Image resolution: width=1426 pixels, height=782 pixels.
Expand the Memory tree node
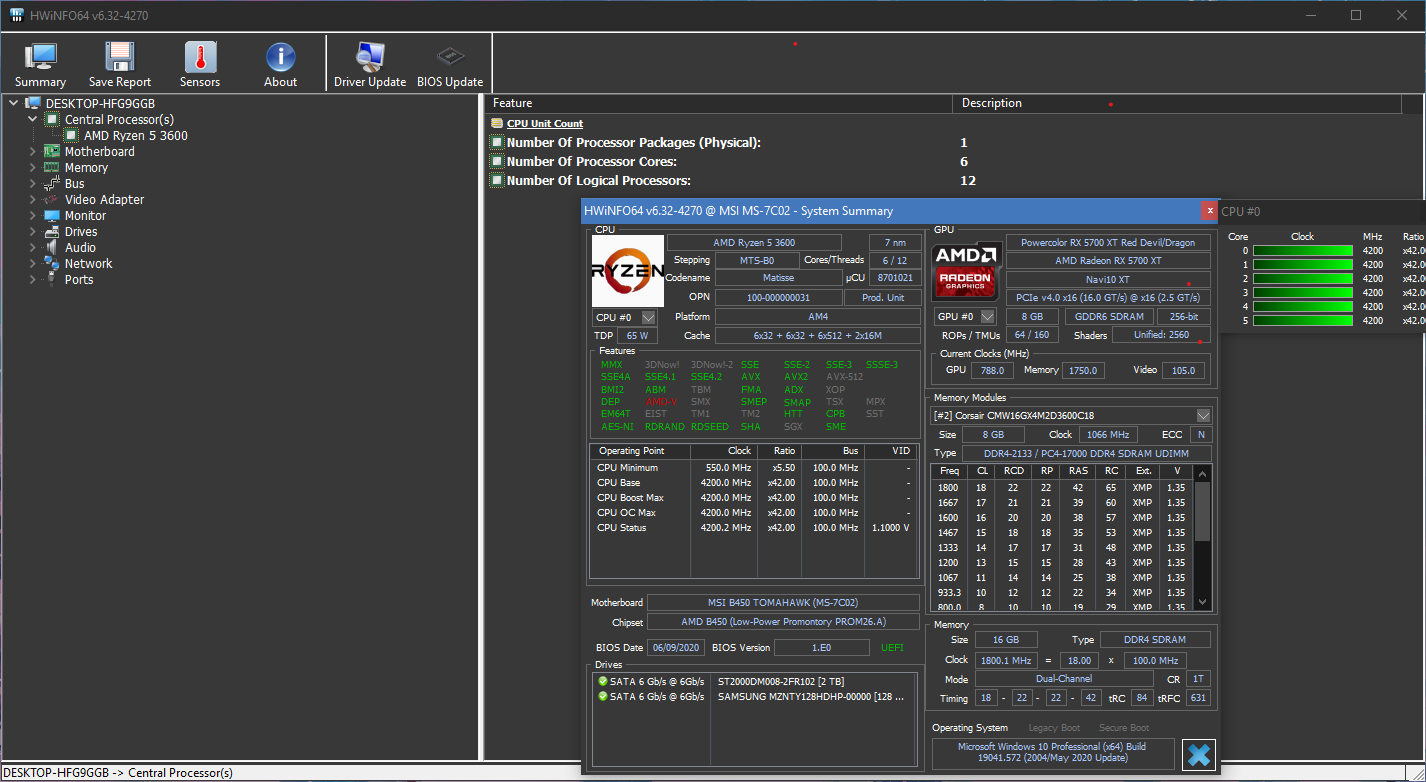(x=32, y=167)
